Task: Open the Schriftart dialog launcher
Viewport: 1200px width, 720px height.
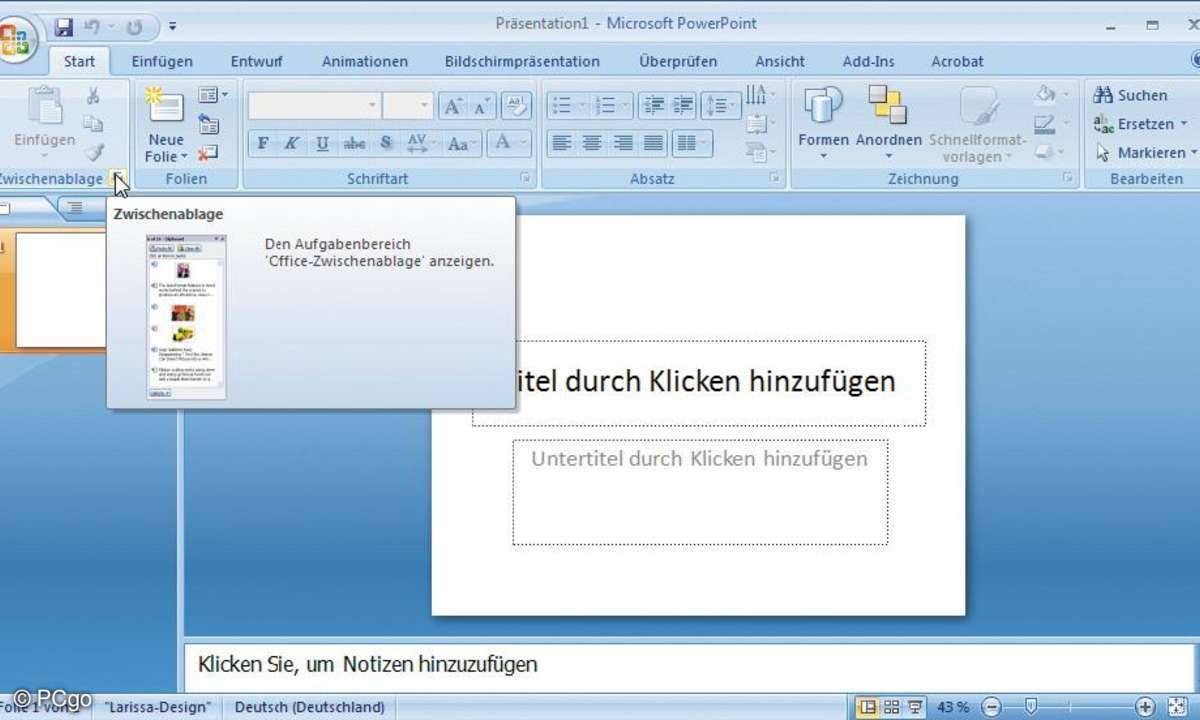Action: click(526, 178)
